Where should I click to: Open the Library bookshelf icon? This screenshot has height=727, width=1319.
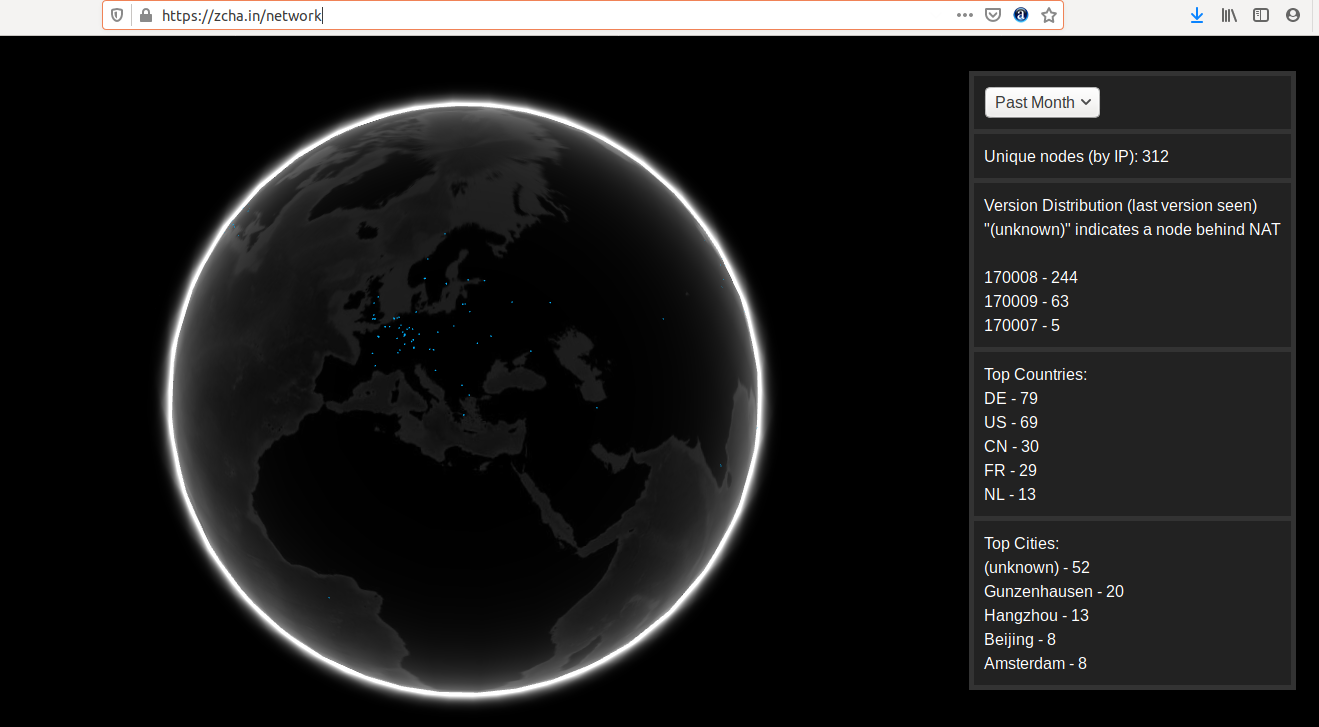(x=1229, y=15)
